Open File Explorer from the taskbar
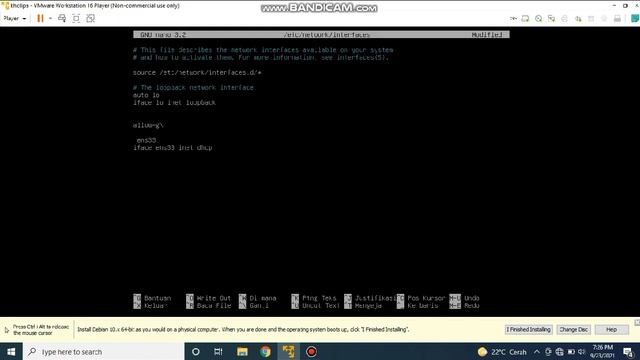This screenshot has height=360, width=640. (x=242, y=351)
